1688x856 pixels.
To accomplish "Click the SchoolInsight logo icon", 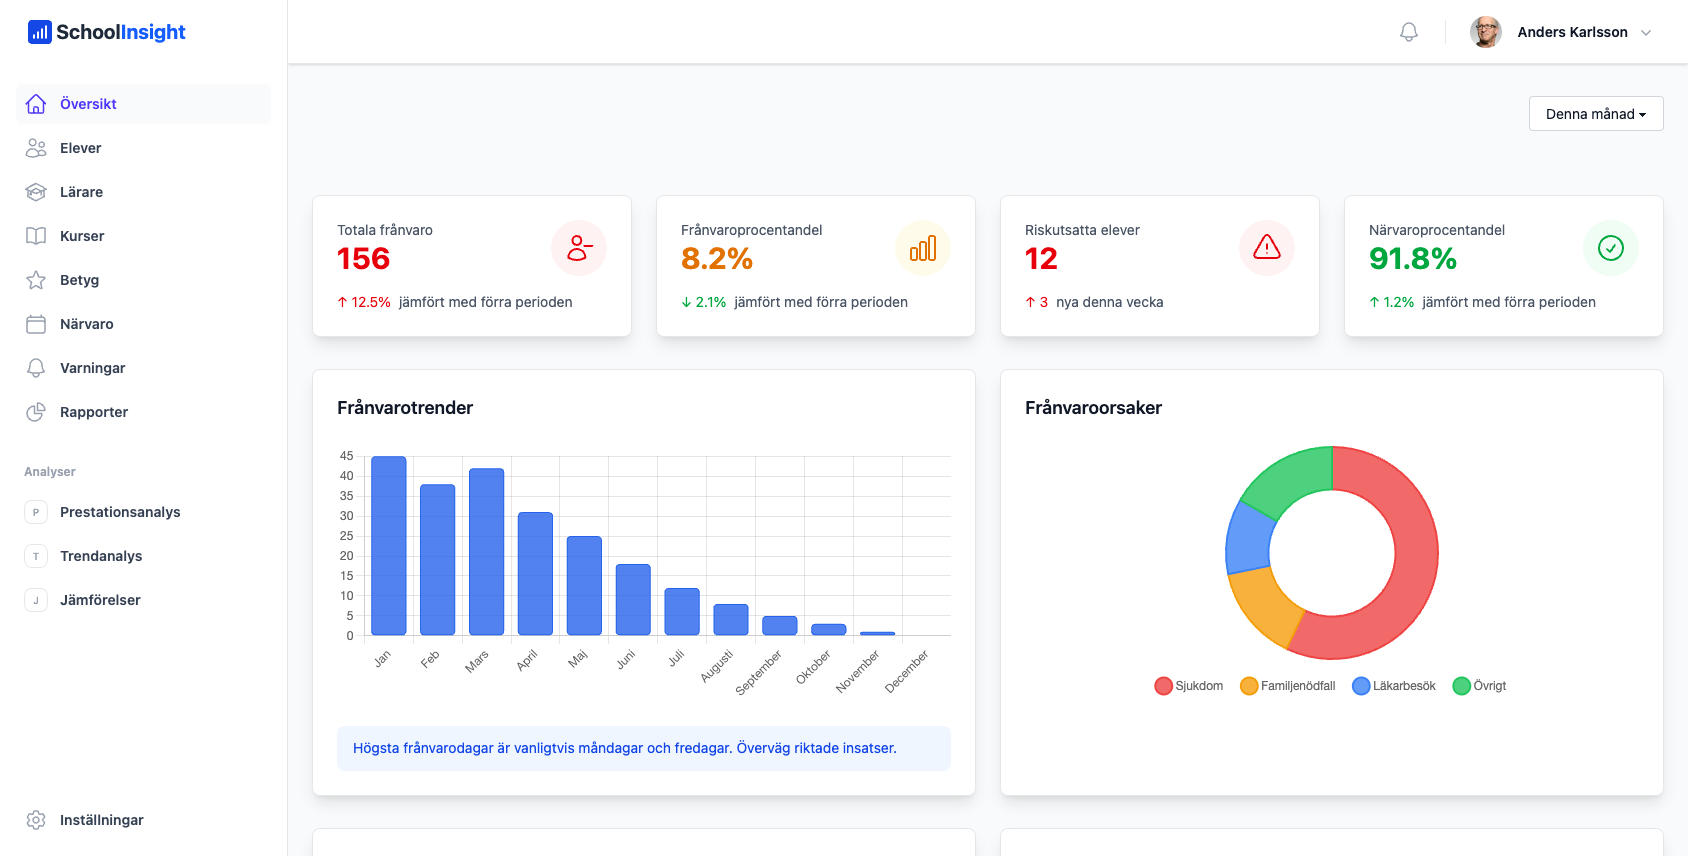I will click(x=39, y=32).
